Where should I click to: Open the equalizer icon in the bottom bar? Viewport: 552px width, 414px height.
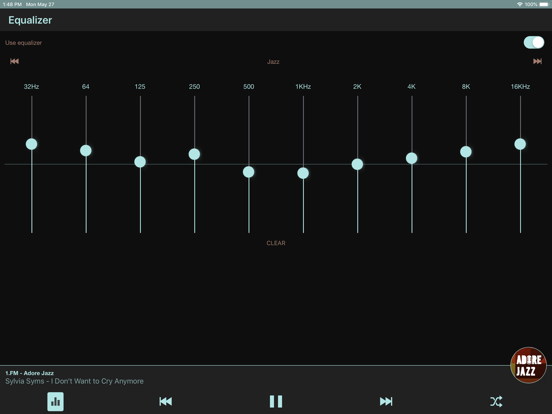56,401
